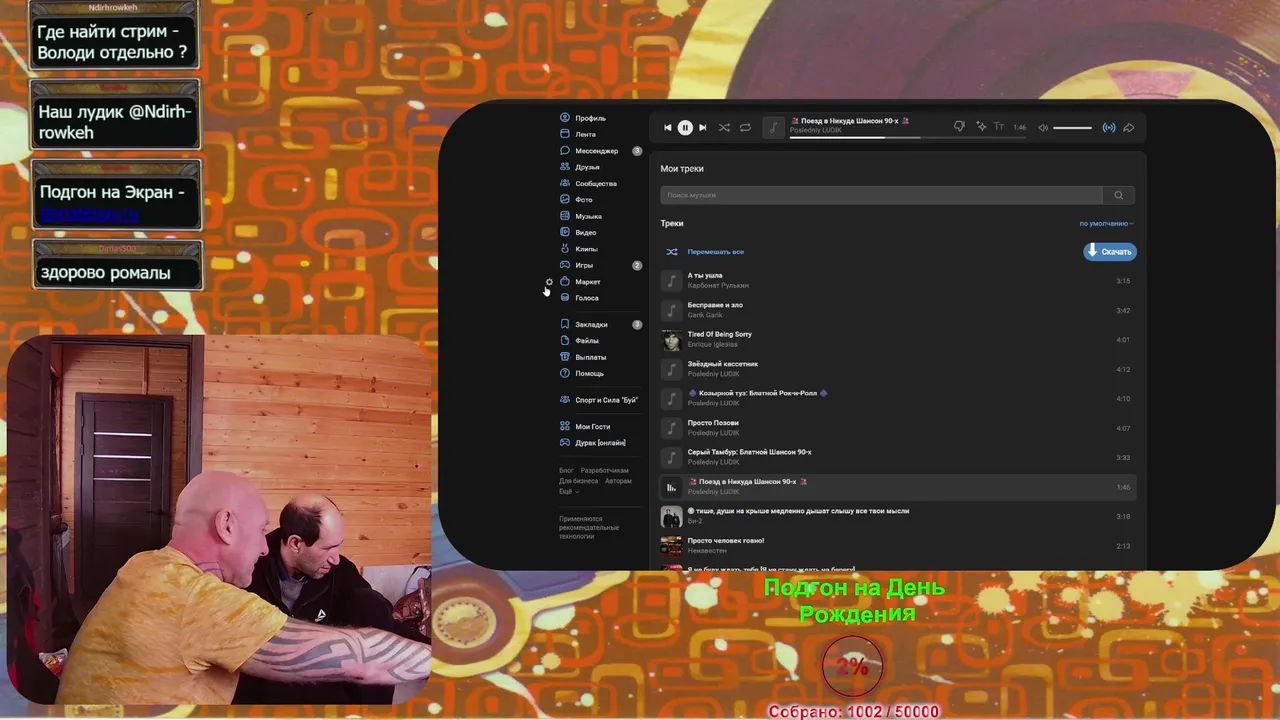
Task: Toggle shuffle in the player bar
Action: coord(724,127)
